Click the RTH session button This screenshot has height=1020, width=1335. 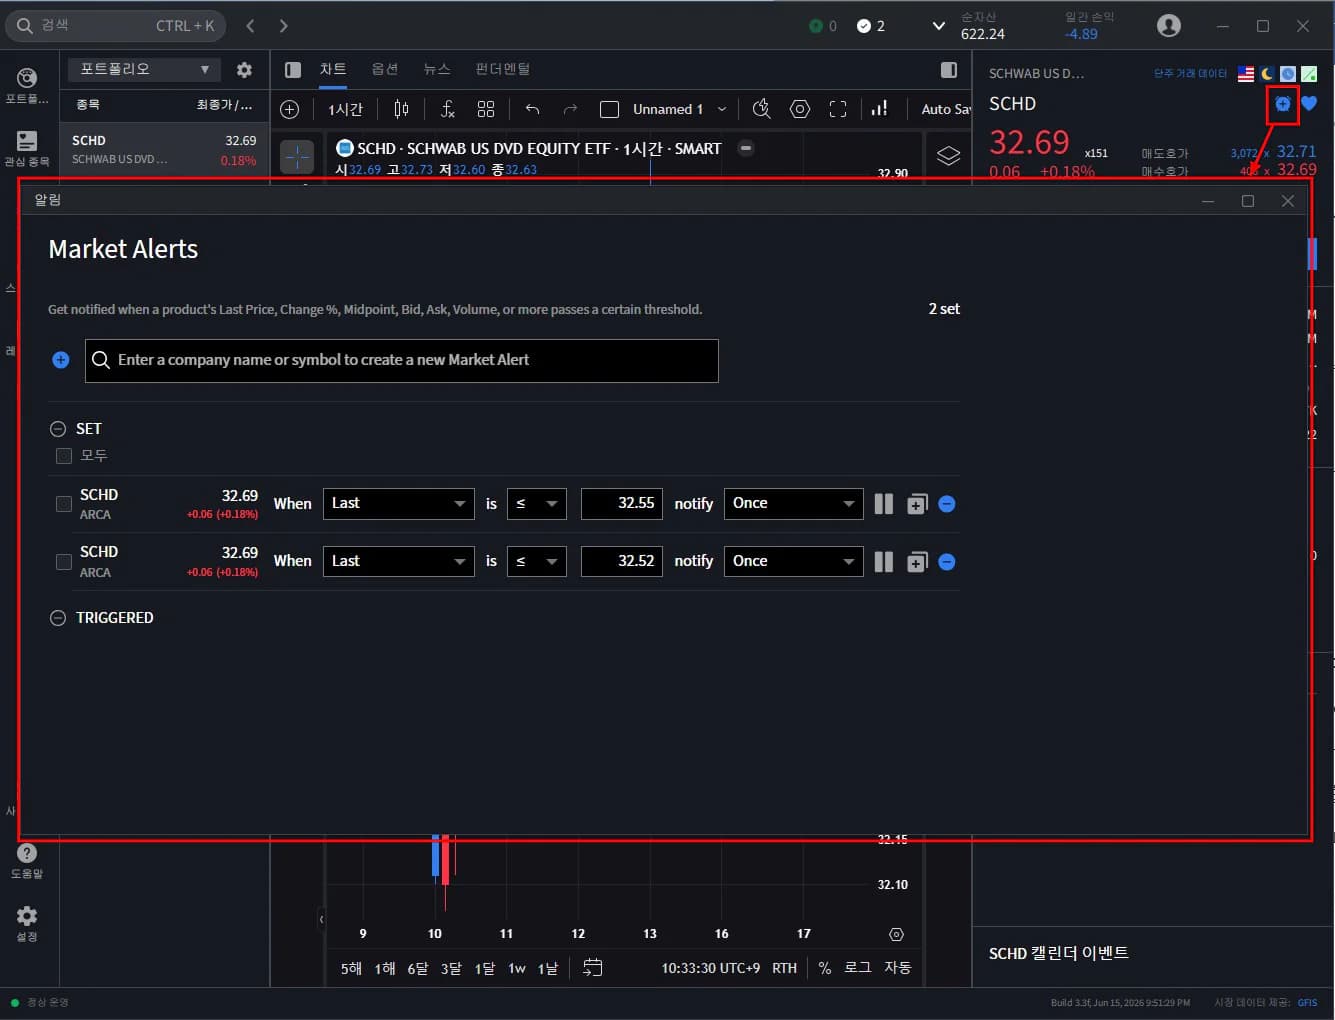coord(785,968)
